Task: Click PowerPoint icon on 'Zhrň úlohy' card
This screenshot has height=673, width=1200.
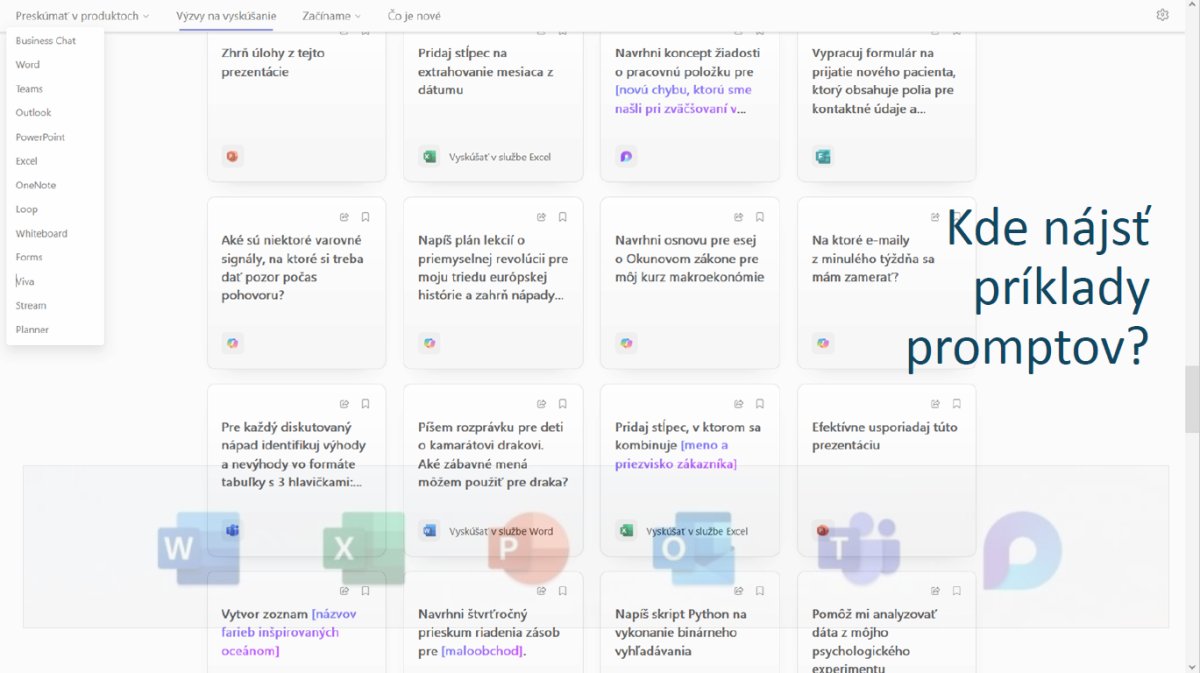Action: pos(232,157)
